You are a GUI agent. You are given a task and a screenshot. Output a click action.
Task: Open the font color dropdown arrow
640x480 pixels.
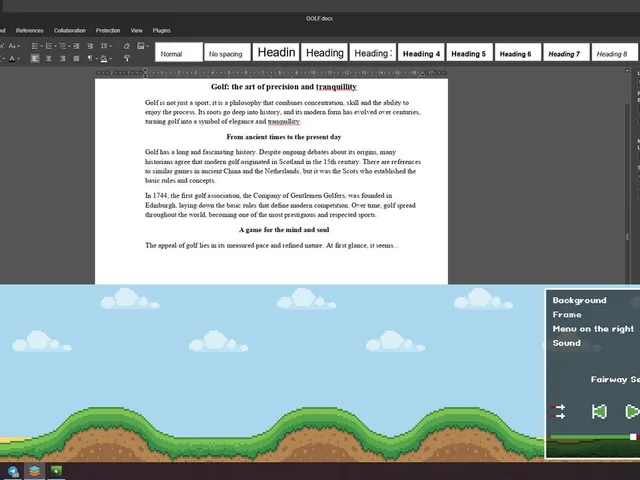19,59
